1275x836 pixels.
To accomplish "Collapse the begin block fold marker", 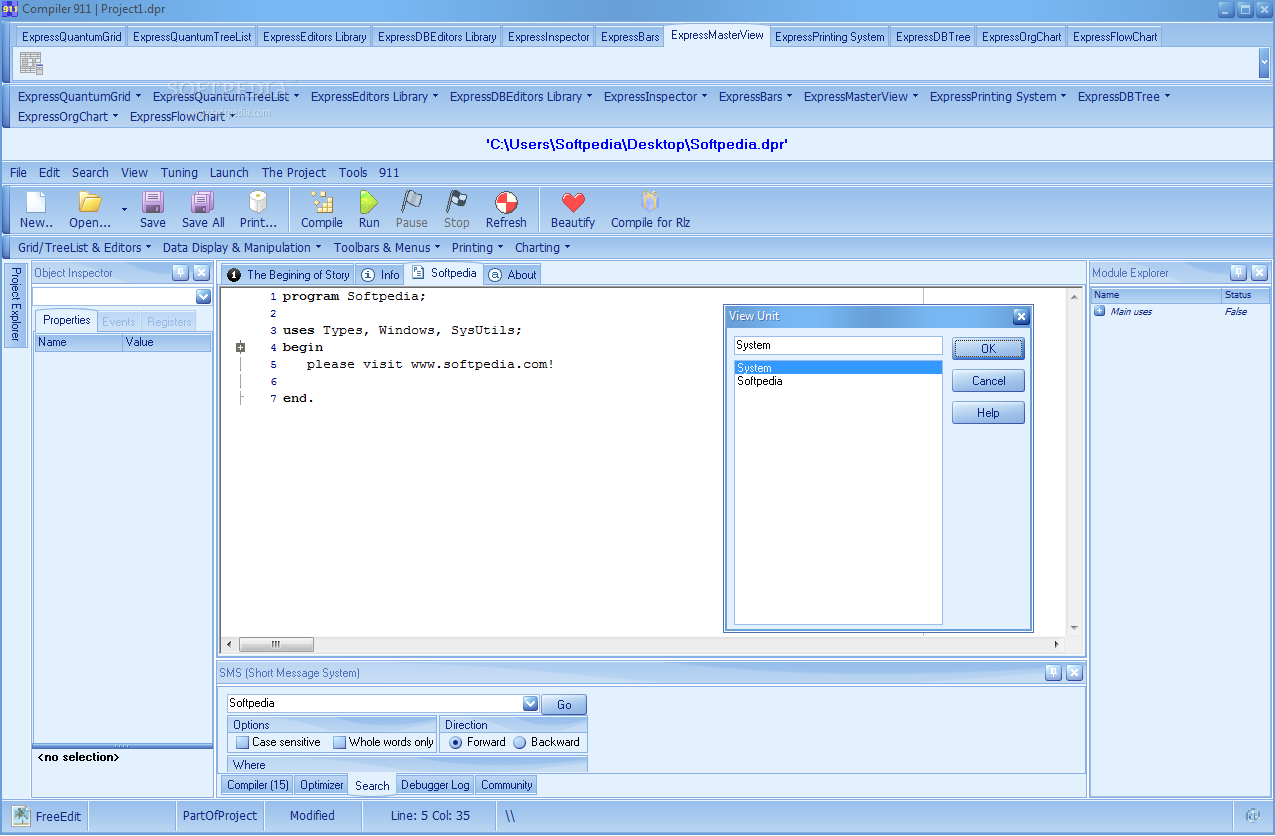I will pos(240,347).
